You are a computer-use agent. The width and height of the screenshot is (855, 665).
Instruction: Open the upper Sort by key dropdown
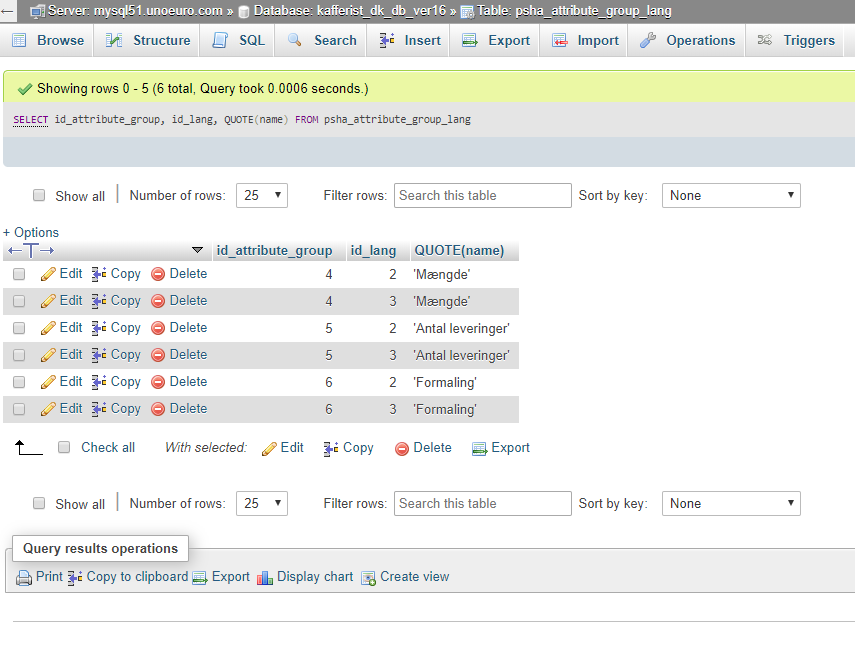[731, 195]
